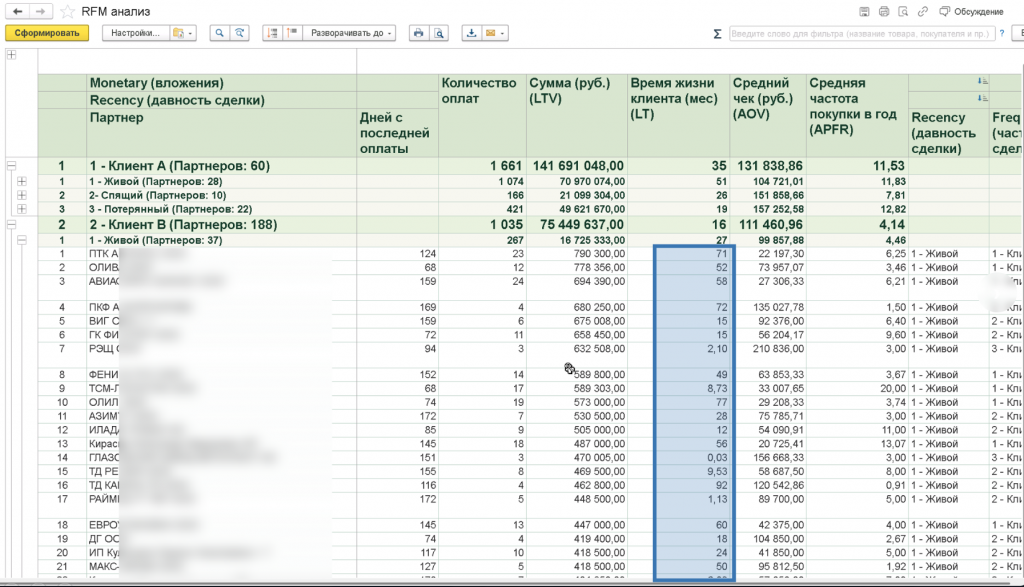This screenshot has height=587, width=1024.
Task: Collapse the 1 - Живой (Партнеров: 37) group
Action: click(x=22, y=240)
